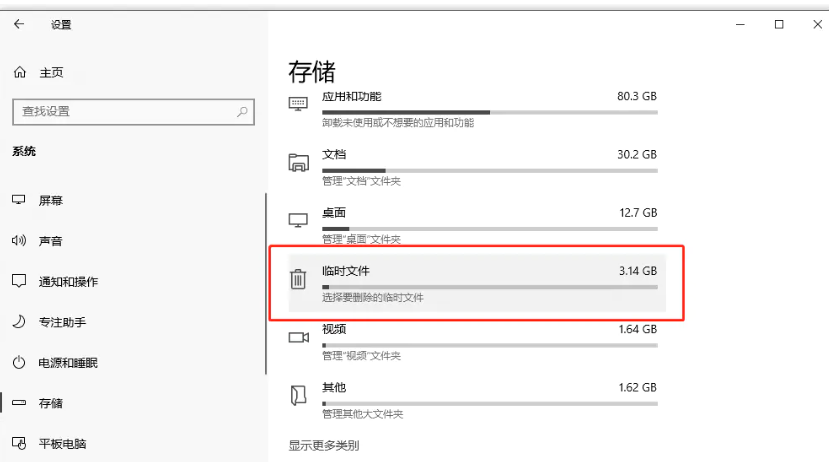The width and height of the screenshot is (829, 462).
Task: Open 临时文件 3.14 GB entry
Action: point(477,283)
